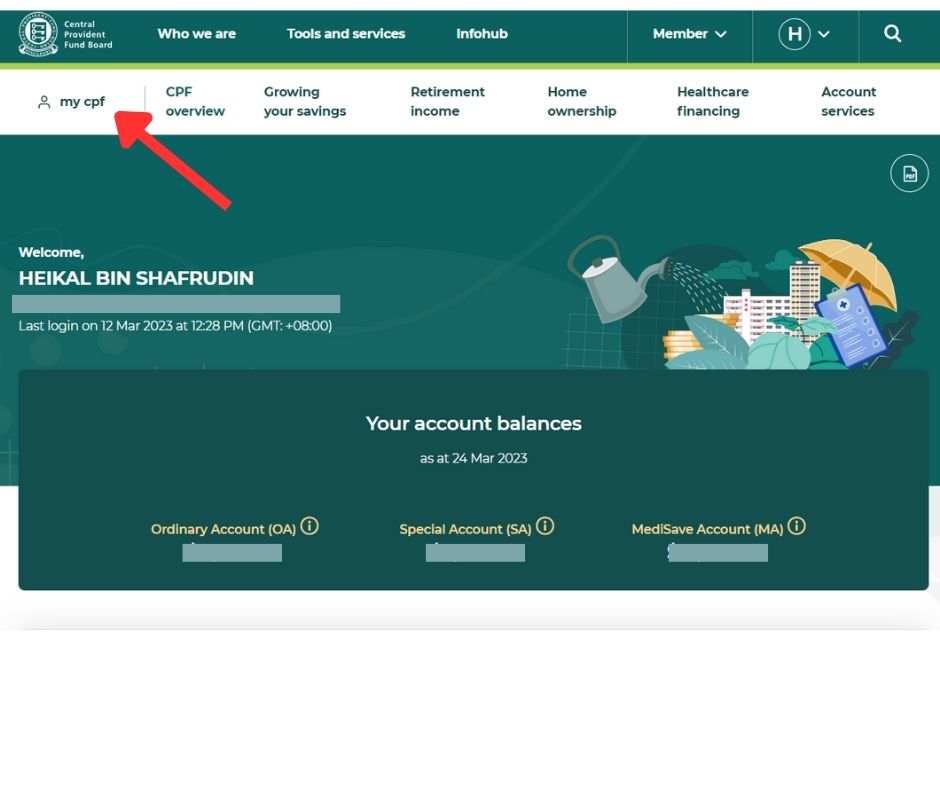Open the Infohub menu
Image resolution: width=940 pixels, height=788 pixels.
(x=482, y=34)
